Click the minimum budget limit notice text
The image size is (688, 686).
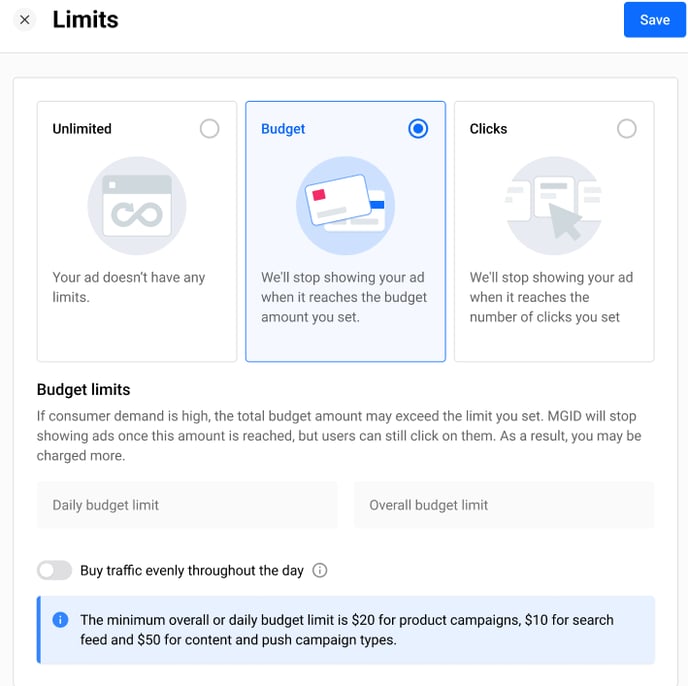click(x=346, y=630)
